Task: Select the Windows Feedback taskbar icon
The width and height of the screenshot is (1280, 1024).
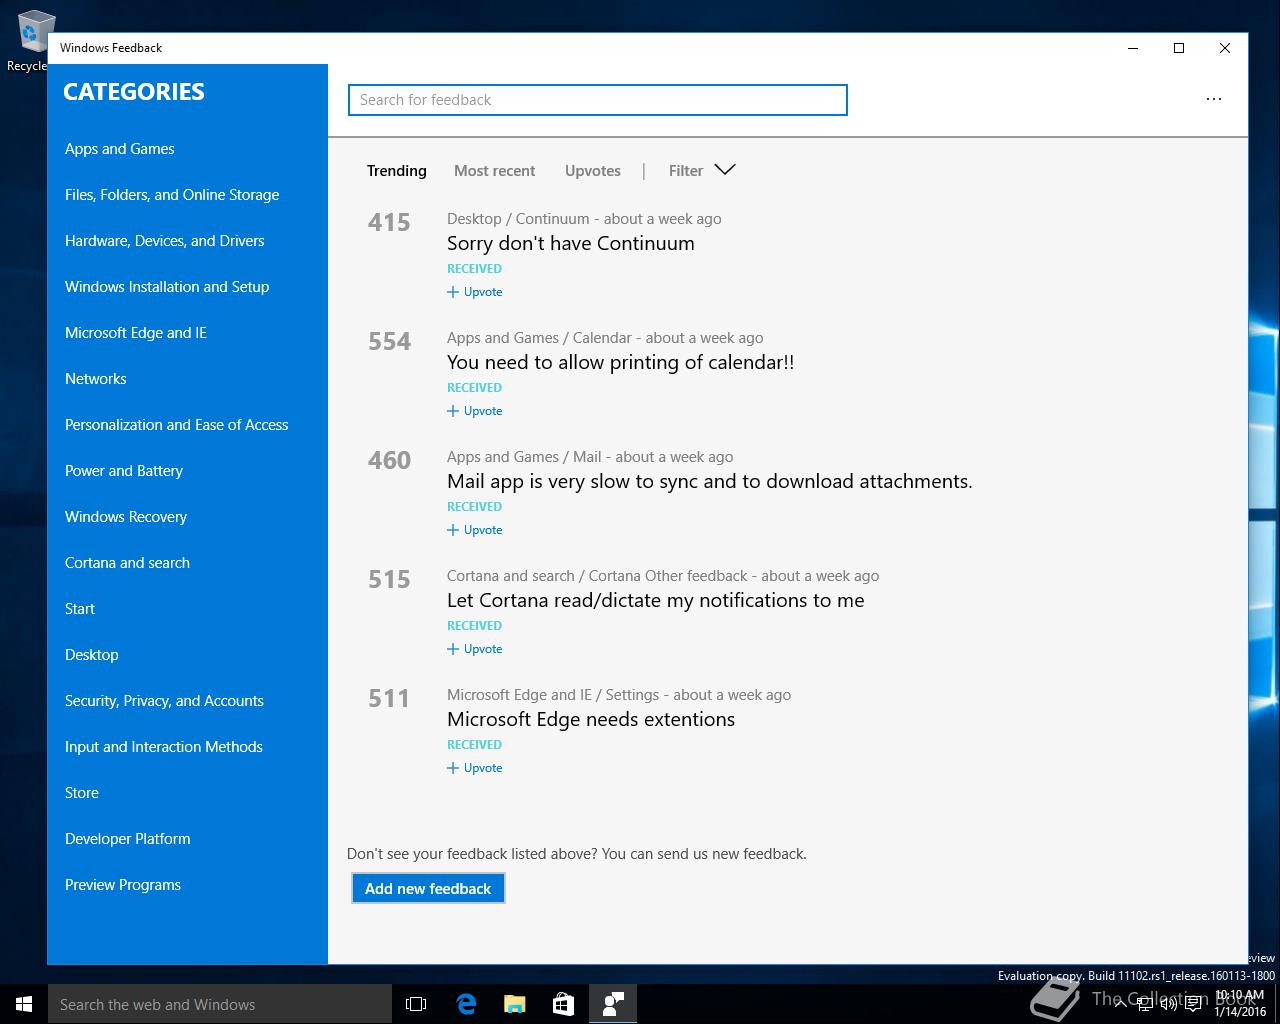Action: 613,1004
